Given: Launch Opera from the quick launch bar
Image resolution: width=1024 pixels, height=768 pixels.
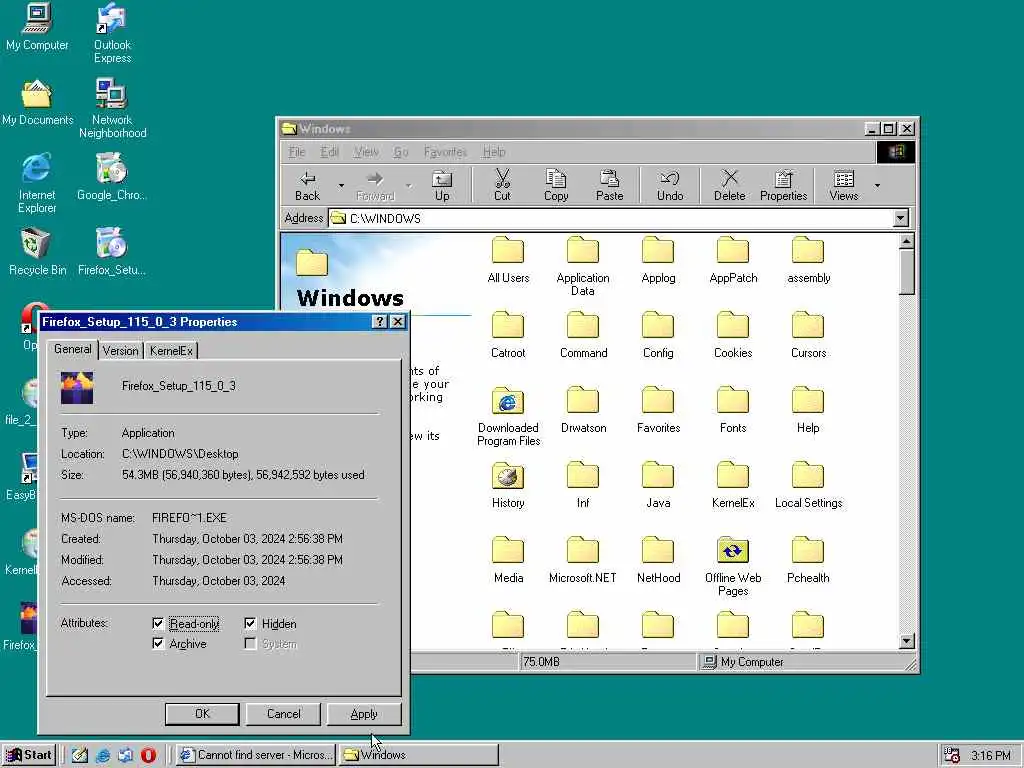Looking at the screenshot, I should (148, 755).
